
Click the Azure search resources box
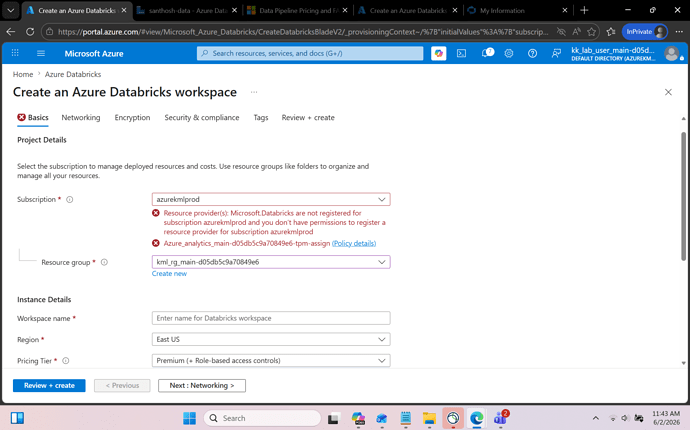[310, 53]
